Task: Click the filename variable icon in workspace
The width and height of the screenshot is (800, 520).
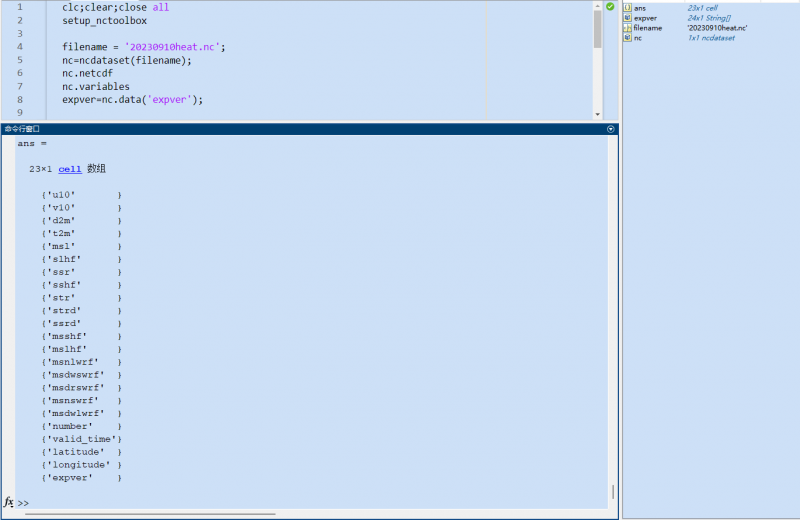Action: coord(627,28)
